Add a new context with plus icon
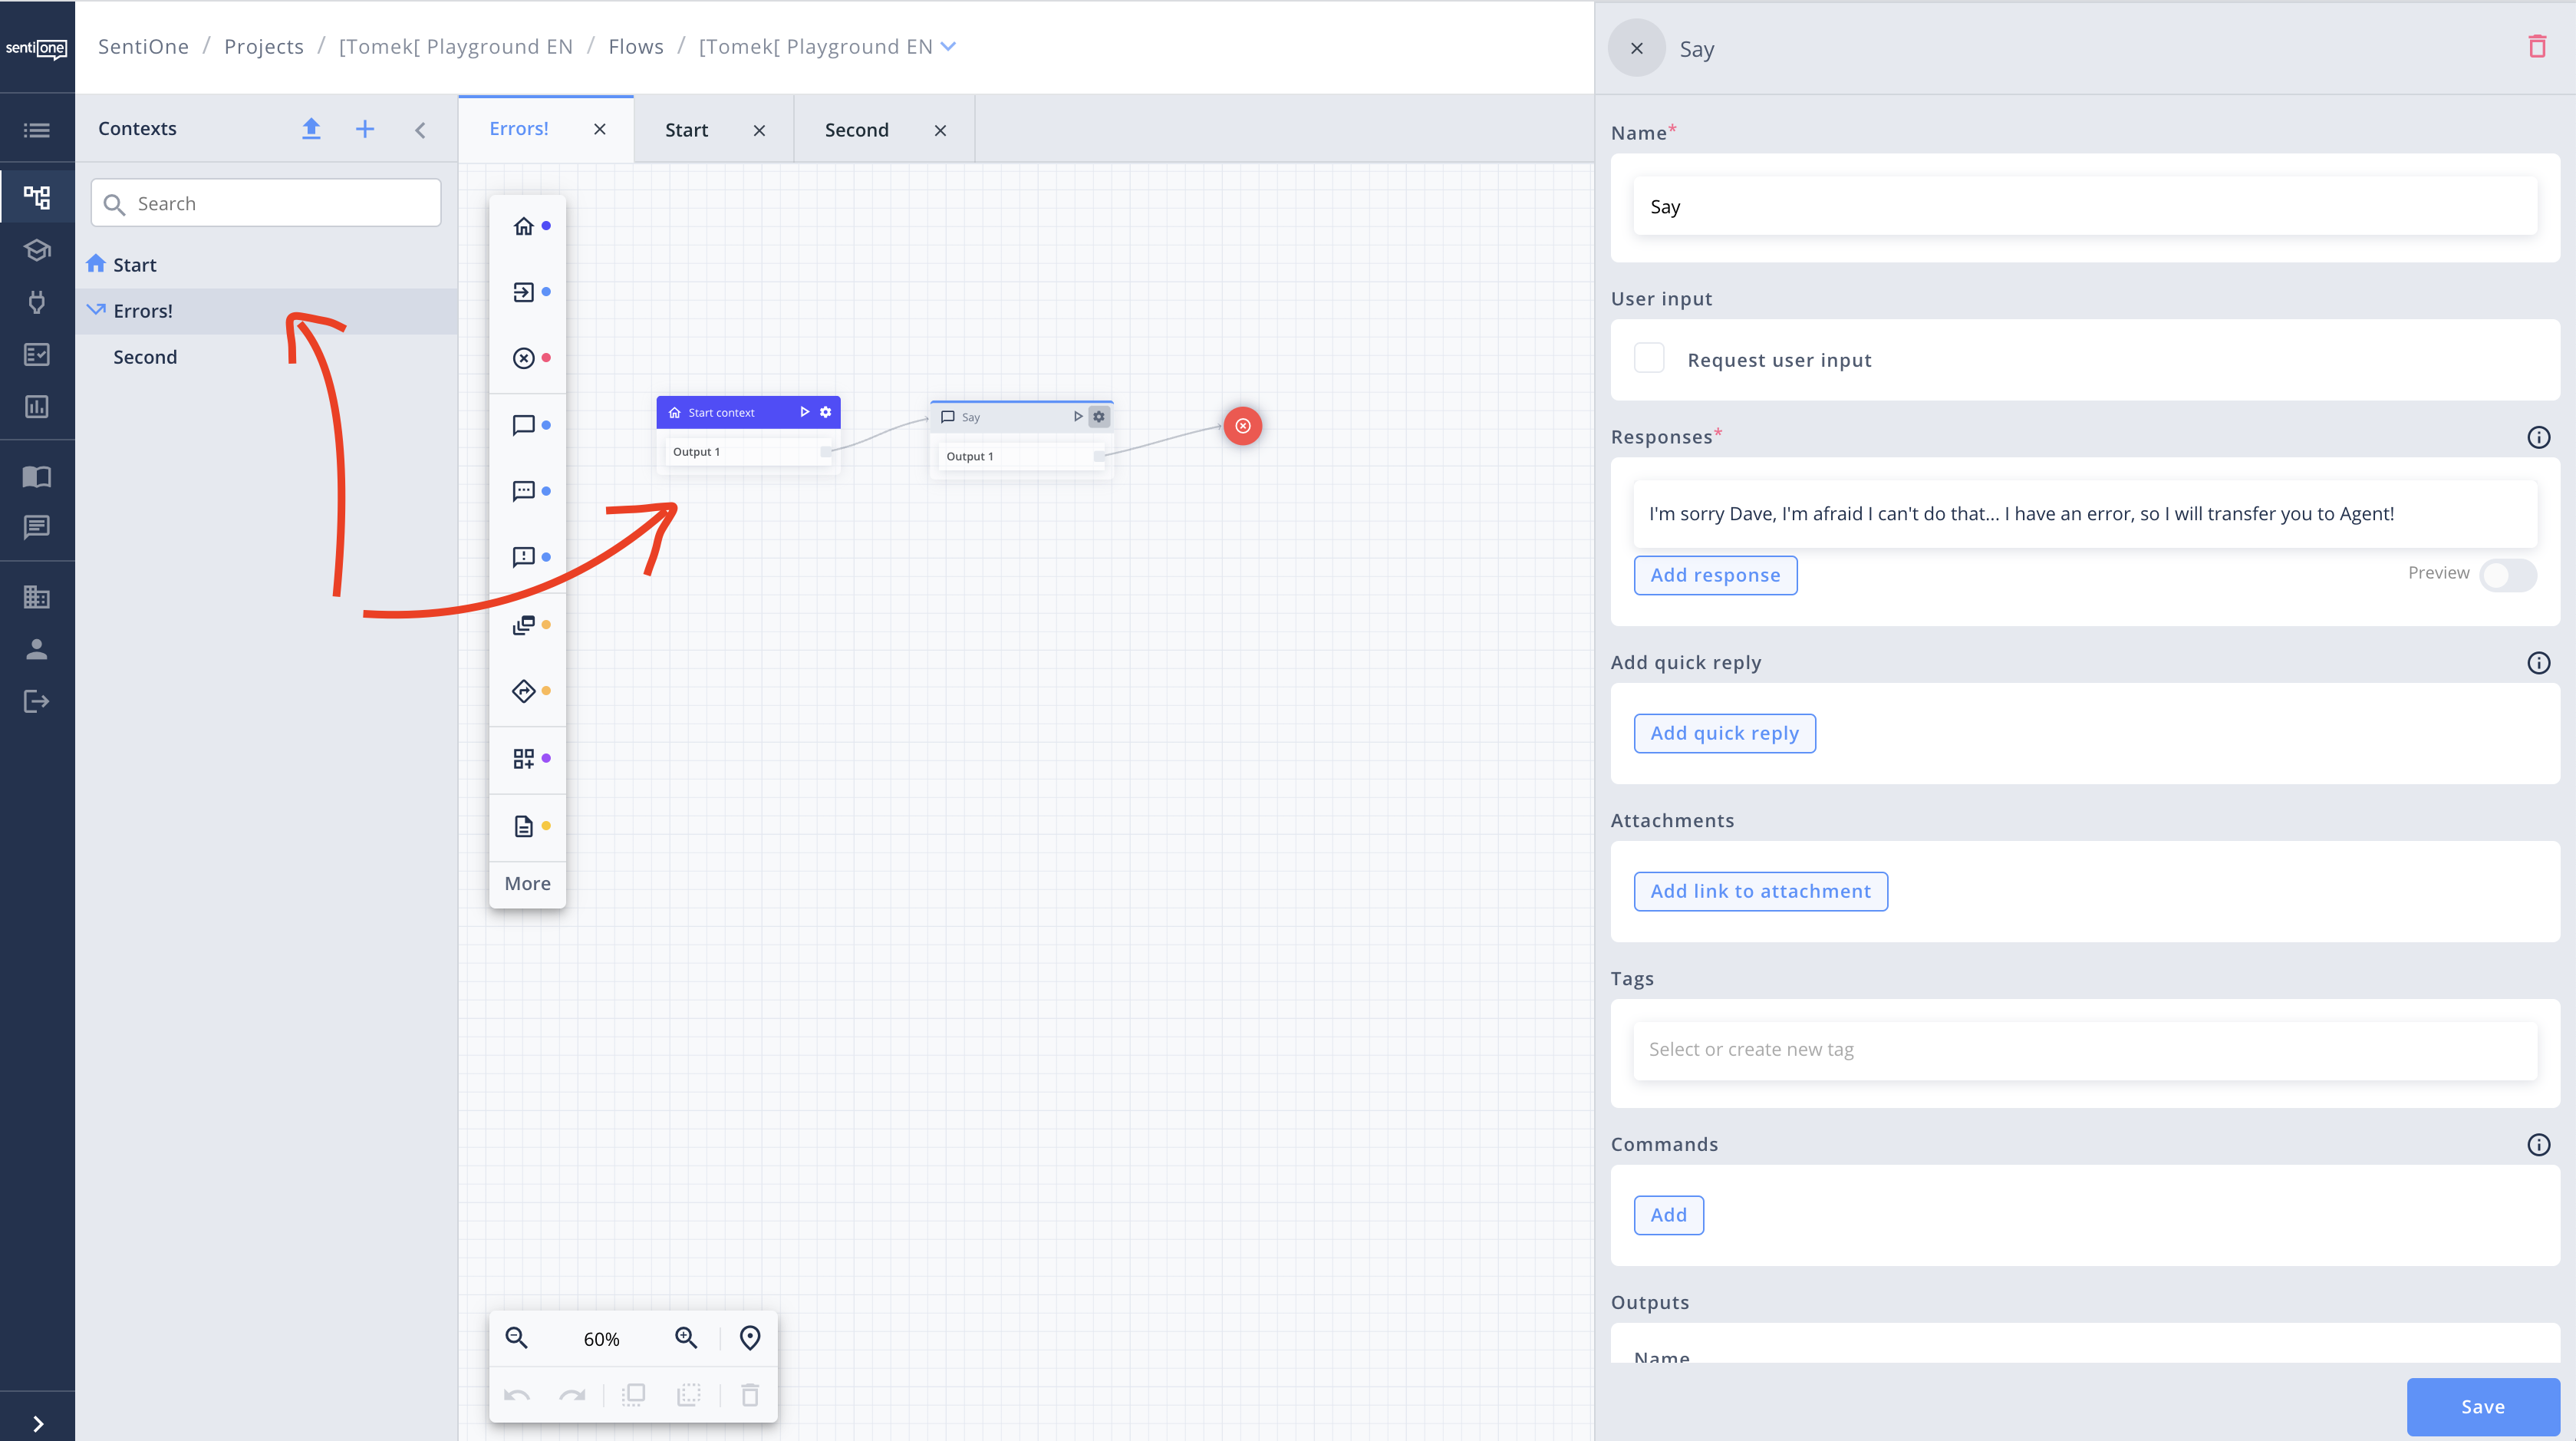This screenshot has width=2576, height=1441. 365,129
